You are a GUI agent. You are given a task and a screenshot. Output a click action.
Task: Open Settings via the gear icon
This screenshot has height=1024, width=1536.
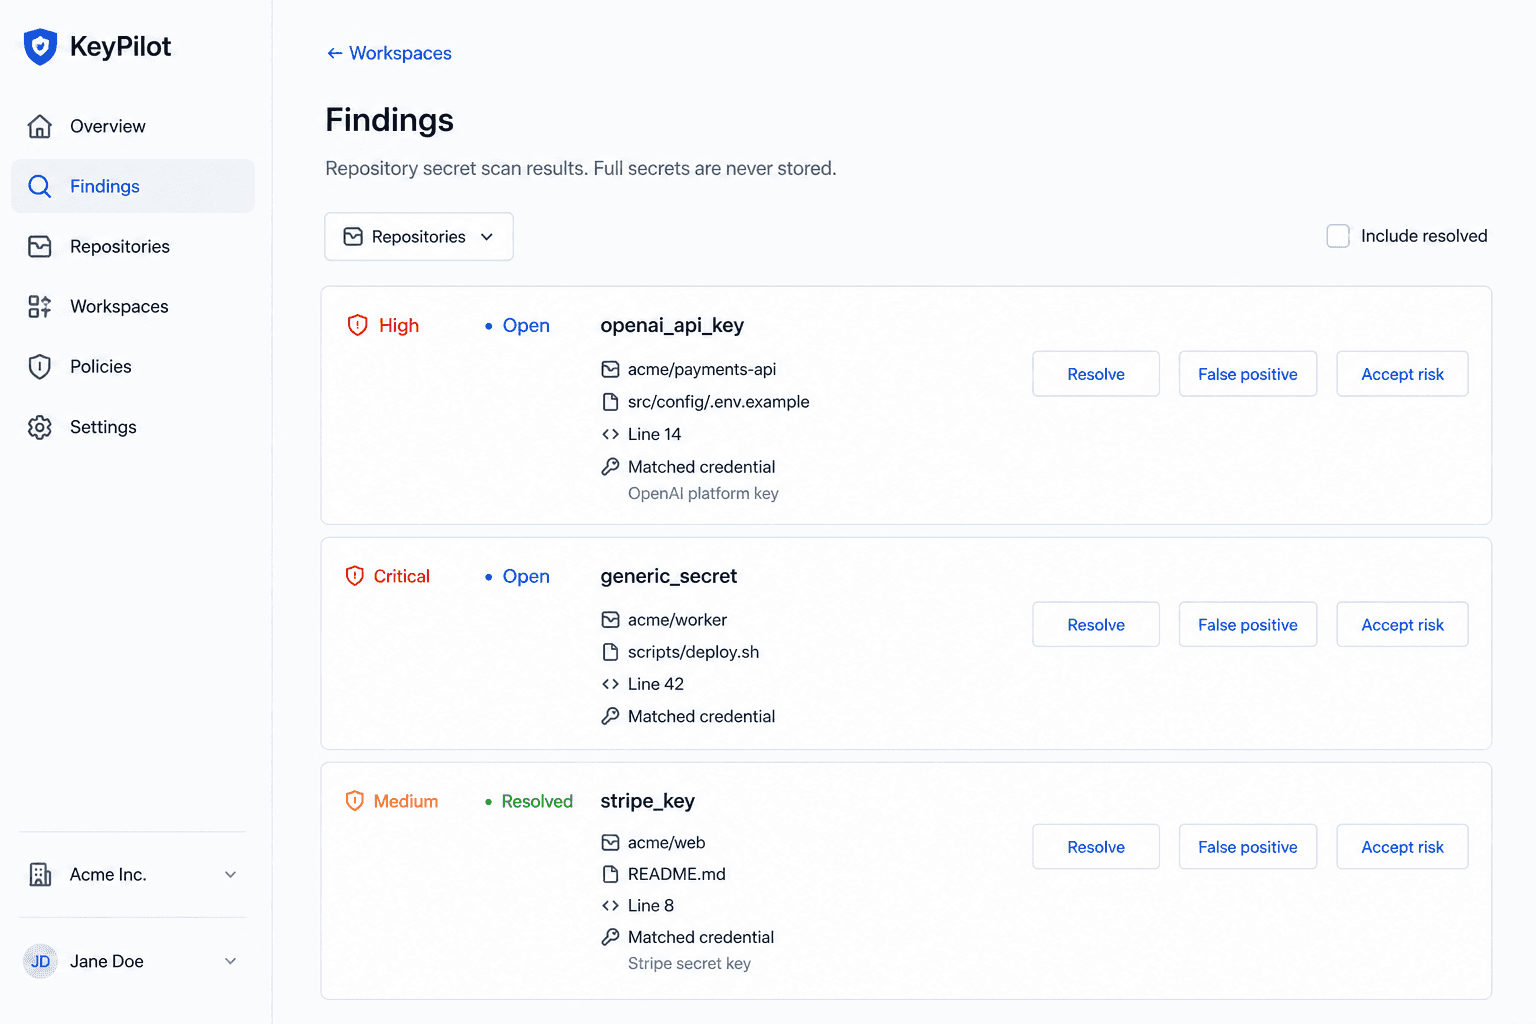(40, 427)
